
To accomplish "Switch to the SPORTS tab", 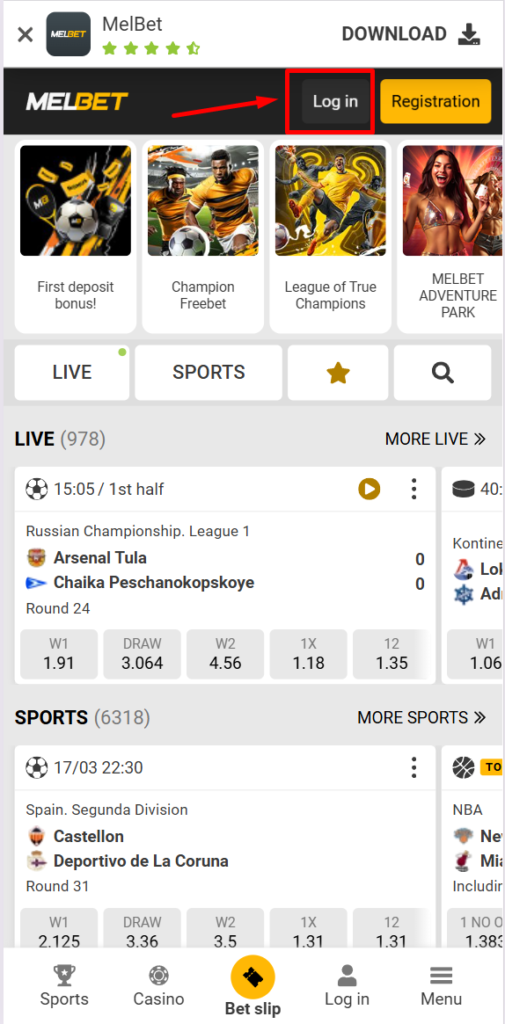I will tap(208, 372).
